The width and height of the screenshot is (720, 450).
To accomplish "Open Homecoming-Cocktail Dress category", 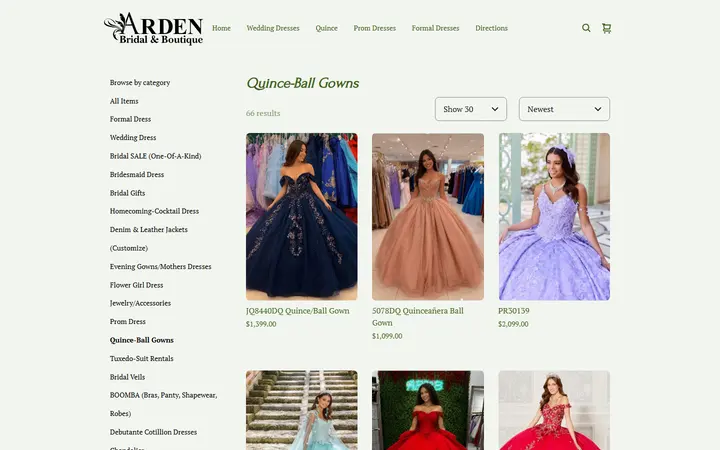I will pos(154,211).
